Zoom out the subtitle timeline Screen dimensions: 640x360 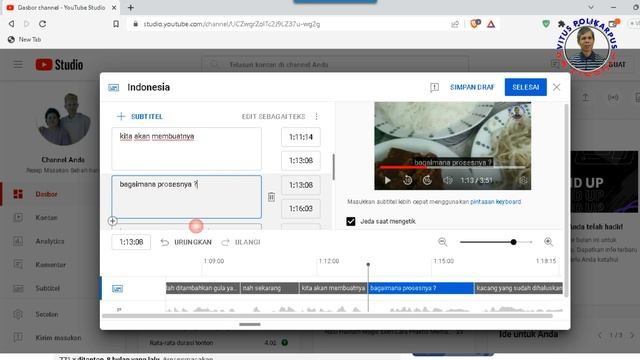point(442,242)
